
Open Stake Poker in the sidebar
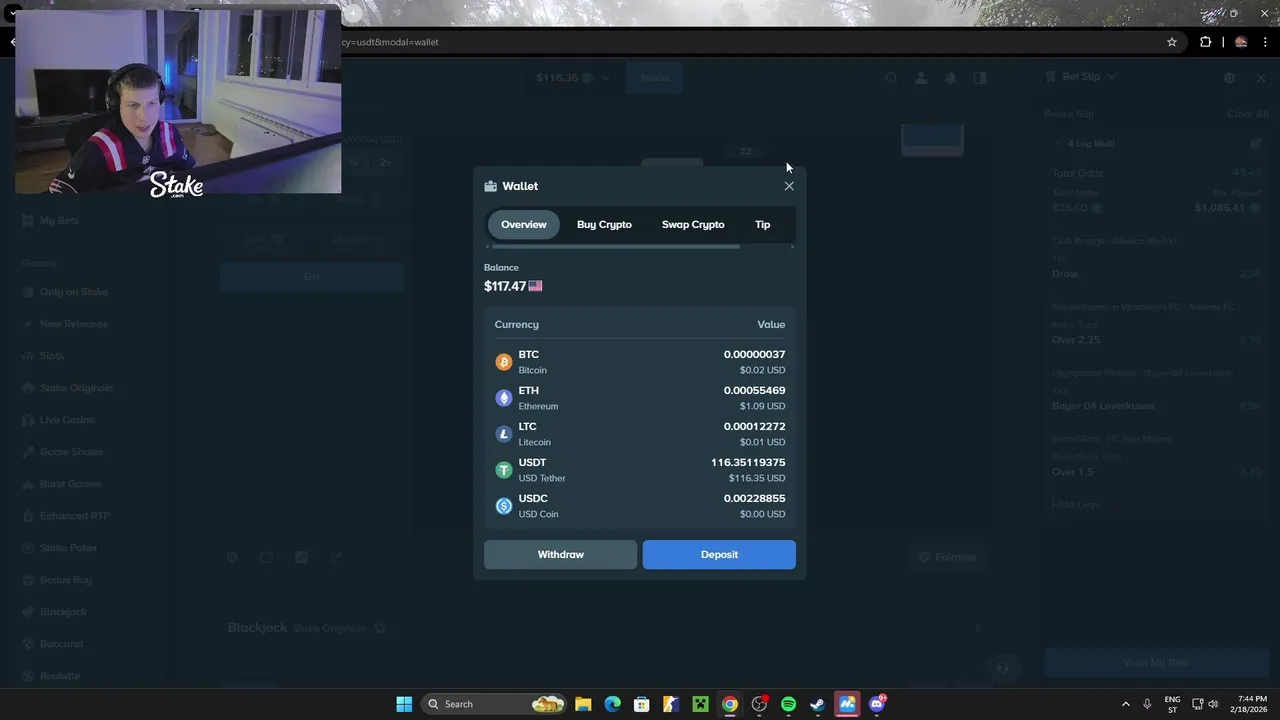tap(69, 548)
